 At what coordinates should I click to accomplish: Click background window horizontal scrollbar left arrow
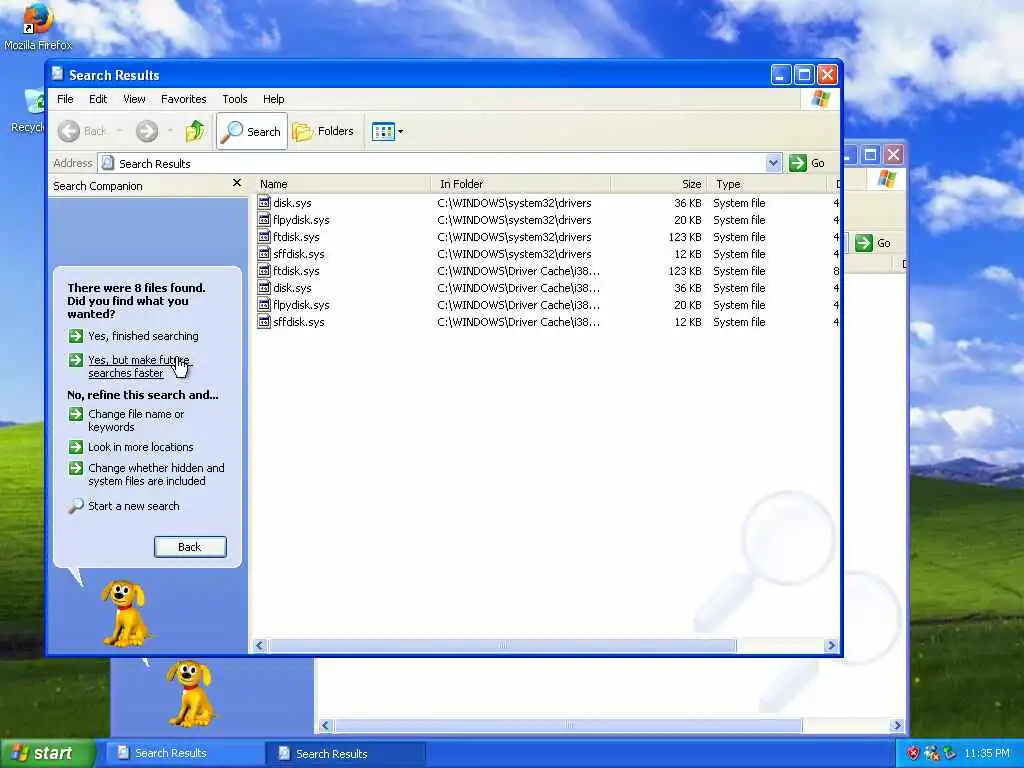pyautogui.click(x=325, y=726)
